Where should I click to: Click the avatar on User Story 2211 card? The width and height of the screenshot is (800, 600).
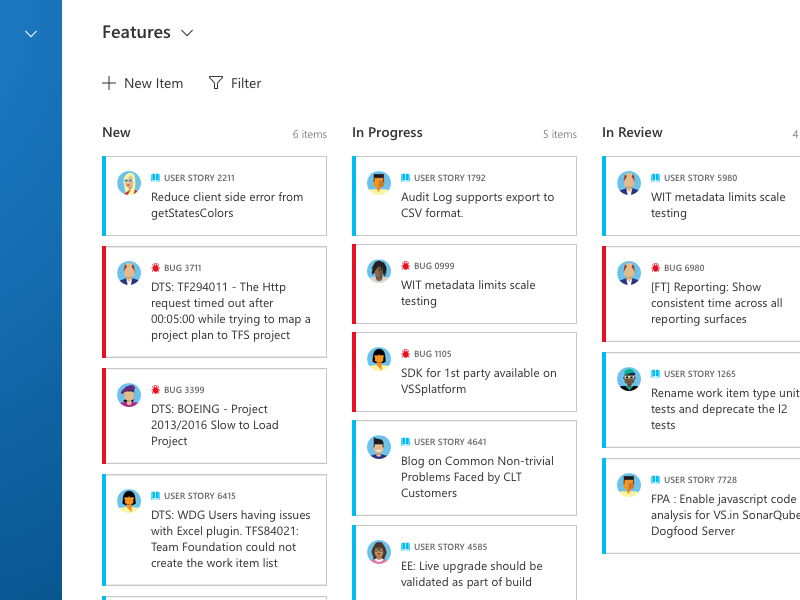(x=129, y=183)
